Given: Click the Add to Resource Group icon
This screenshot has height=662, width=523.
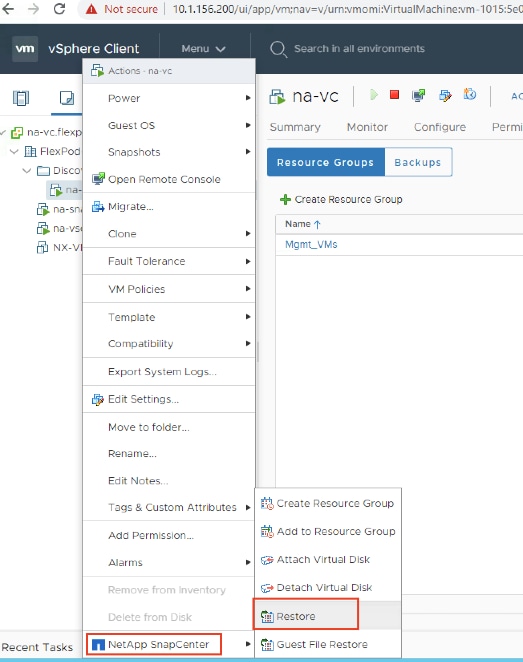Looking at the screenshot, I should click(267, 532).
